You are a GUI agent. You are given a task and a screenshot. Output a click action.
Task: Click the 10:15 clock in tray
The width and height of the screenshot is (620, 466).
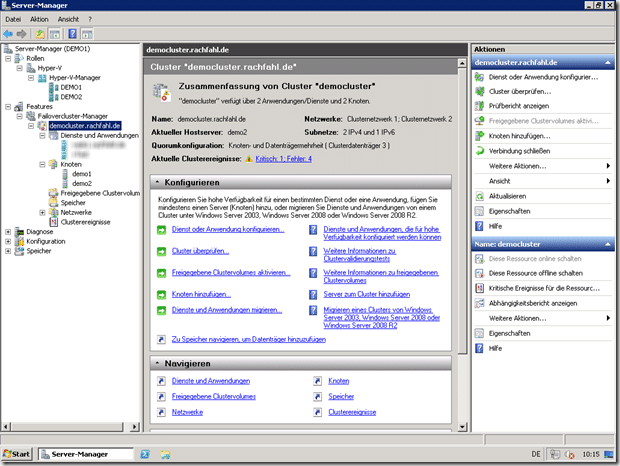point(591,454)
